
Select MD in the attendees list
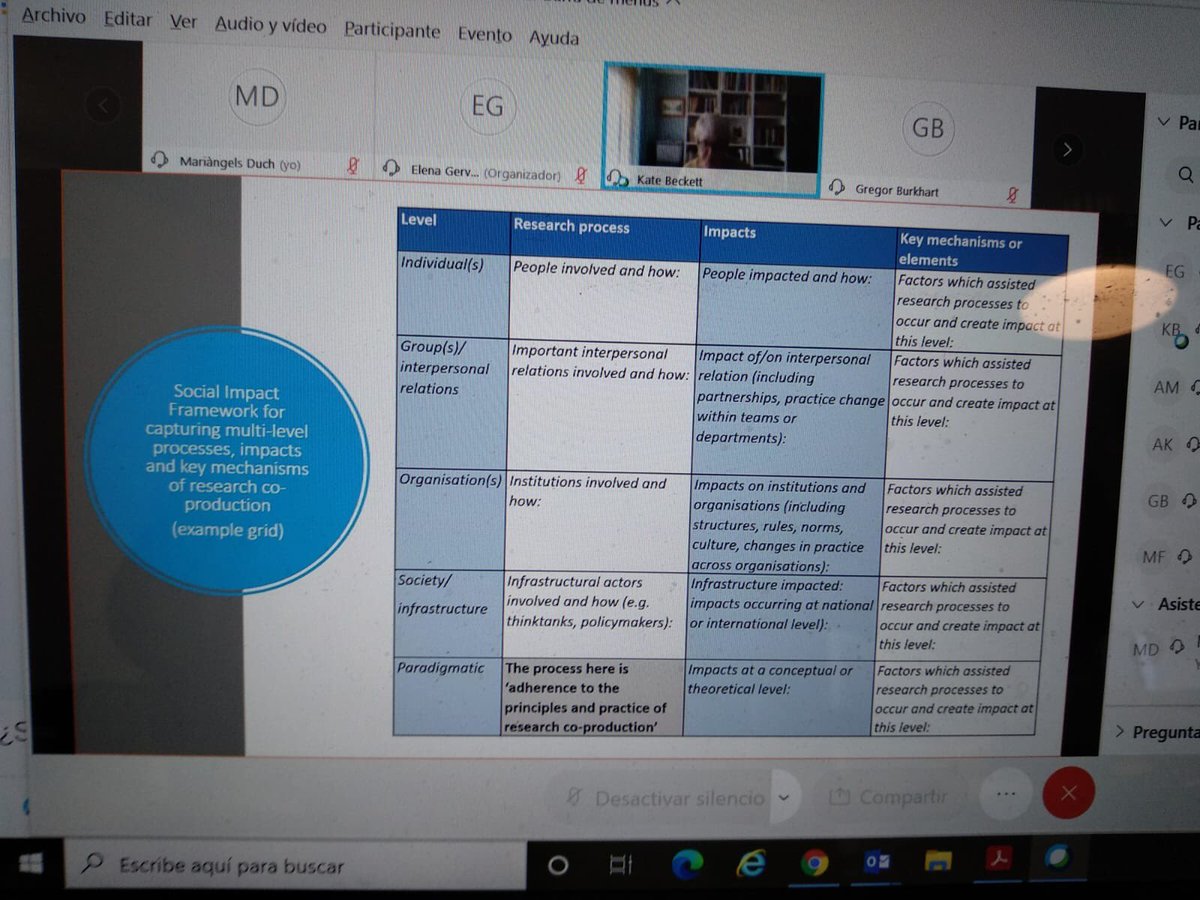point(1145,650)
